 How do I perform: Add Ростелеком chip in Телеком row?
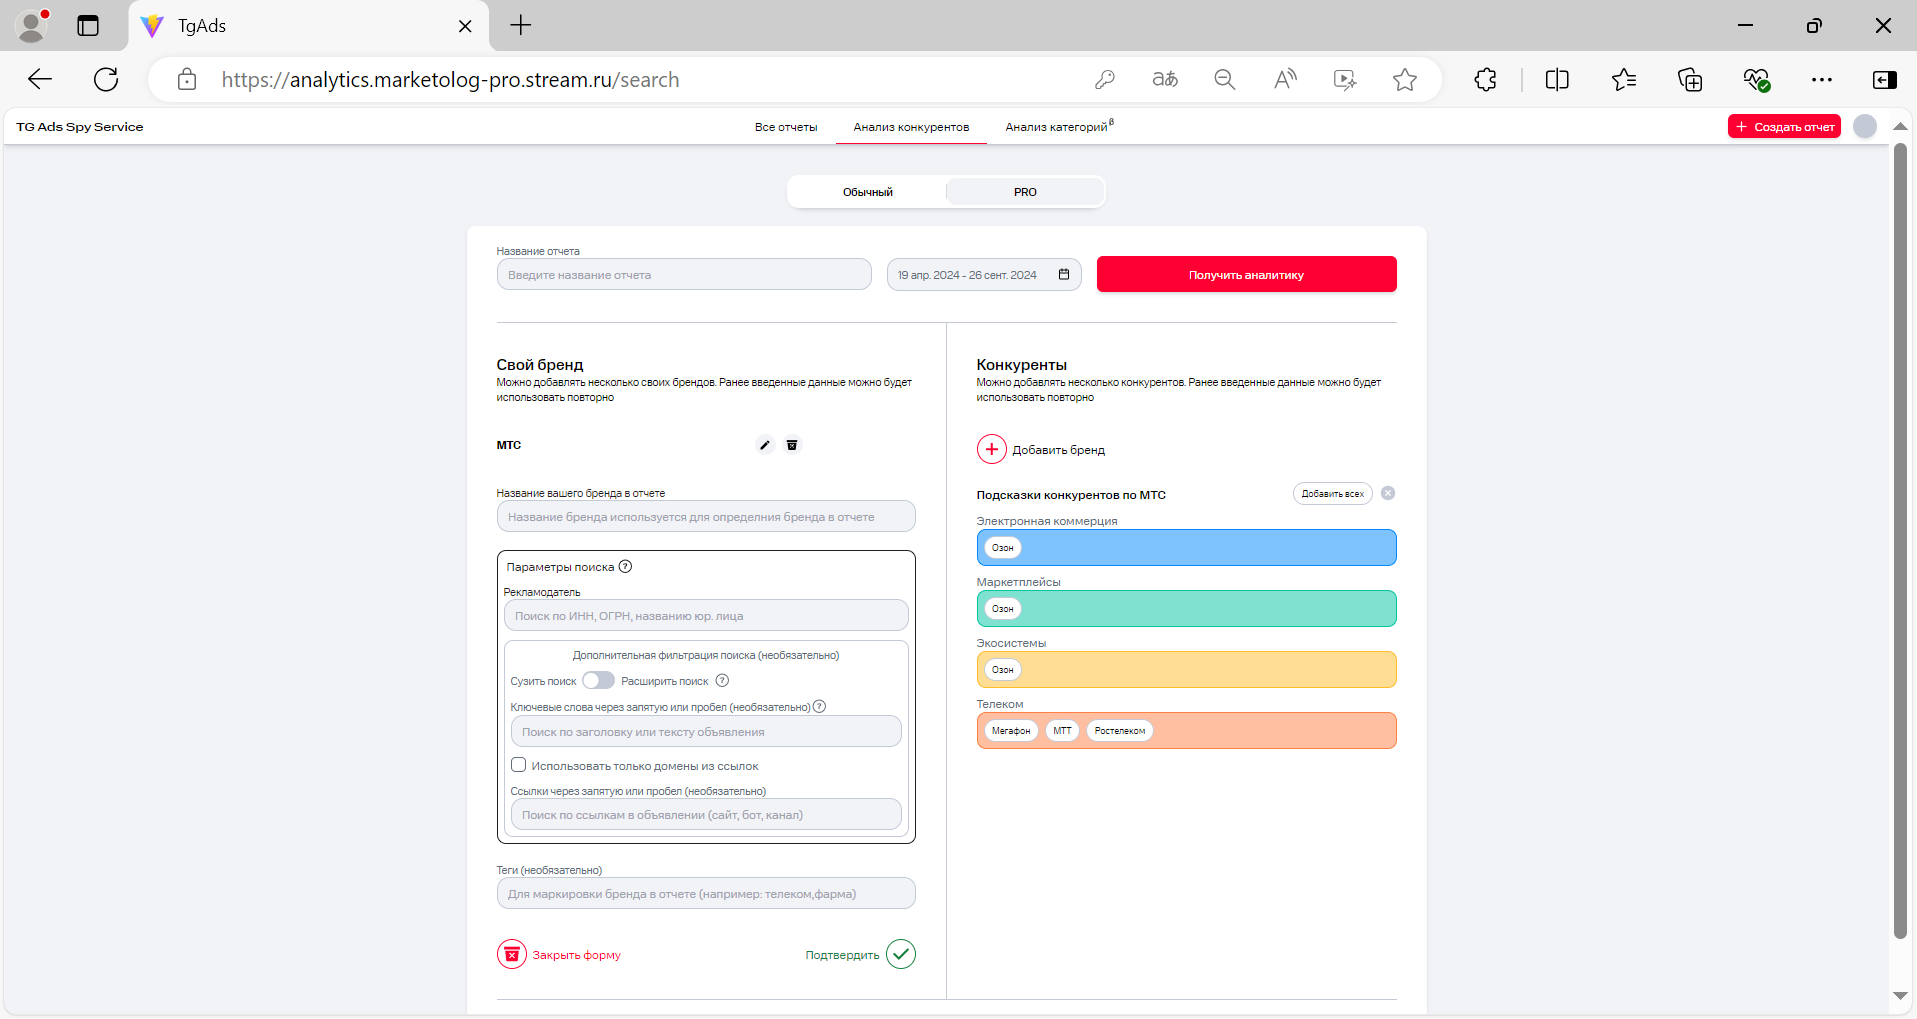point(1119,730)
